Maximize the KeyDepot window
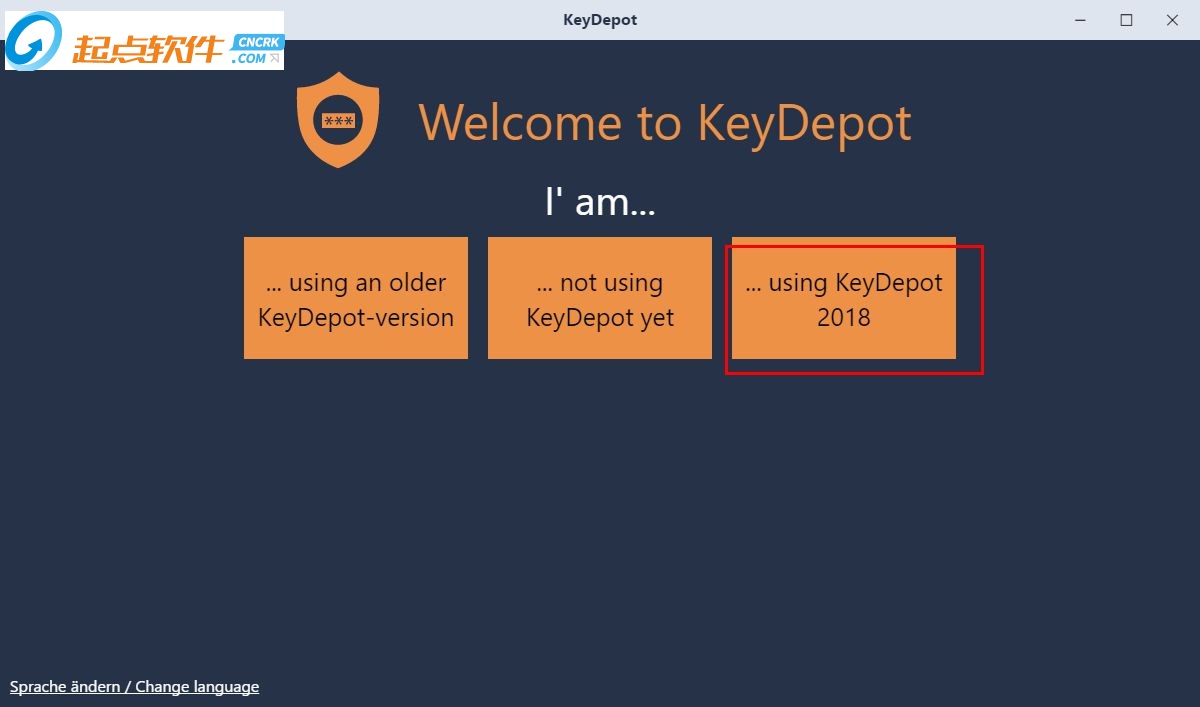Image resolution: width=1200 pixels, height=707 pixels. (1126, 20)
